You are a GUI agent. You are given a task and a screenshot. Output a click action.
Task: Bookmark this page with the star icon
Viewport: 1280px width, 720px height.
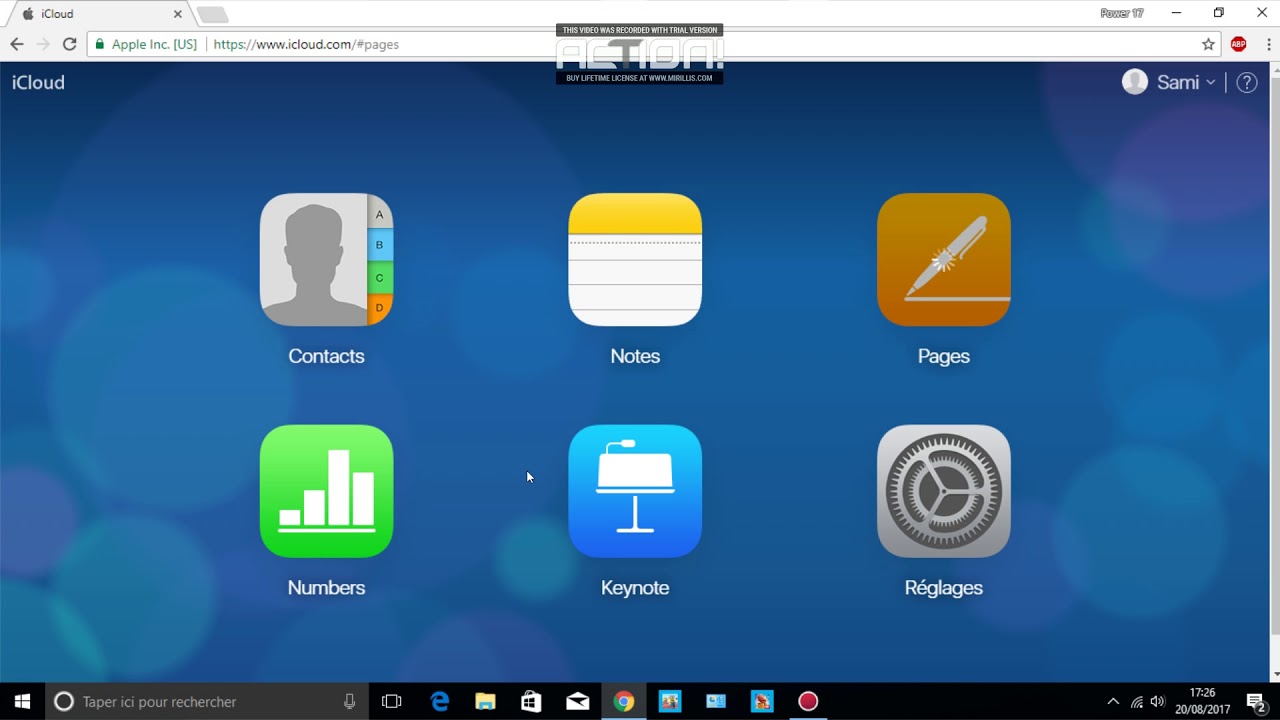tap(1208, 44)
